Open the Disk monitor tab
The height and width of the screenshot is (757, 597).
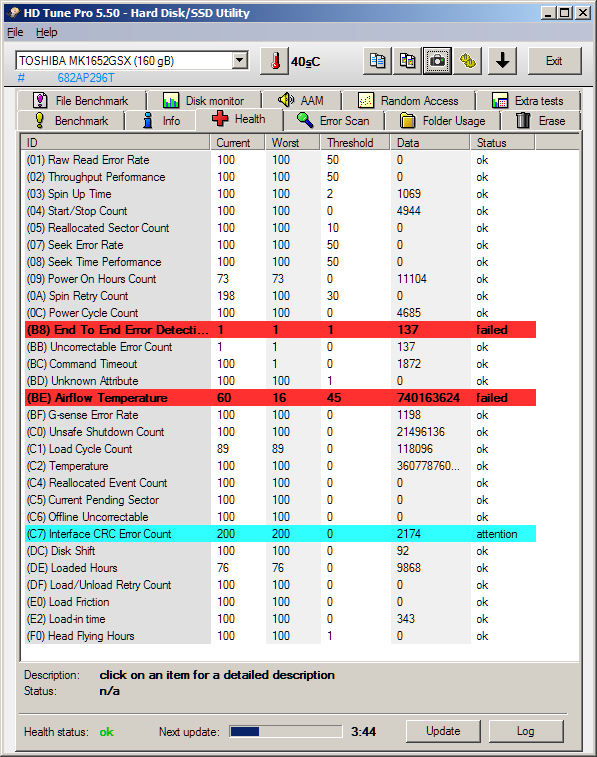(x=204, y=100)
